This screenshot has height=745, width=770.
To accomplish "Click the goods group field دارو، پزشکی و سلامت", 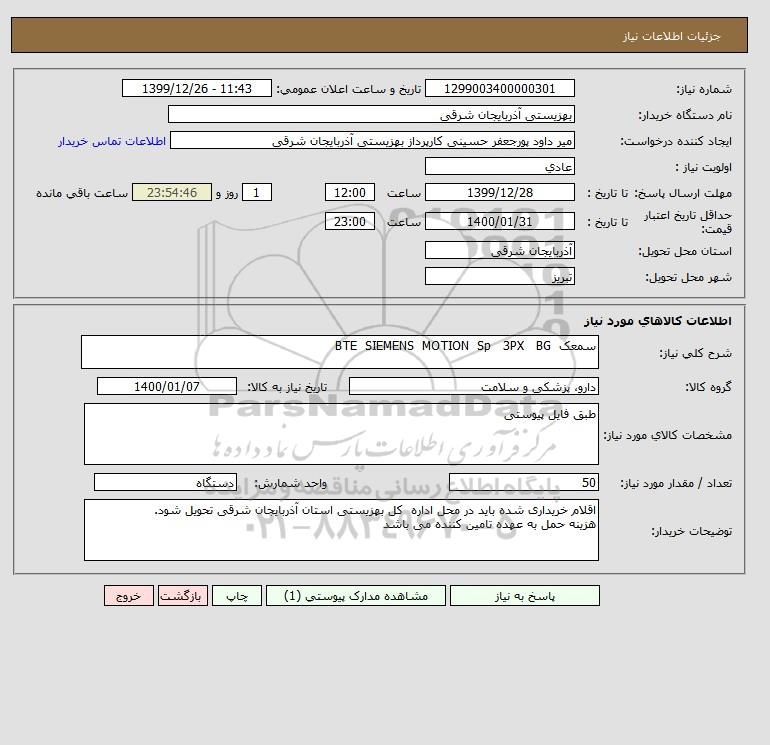I will [473, 386].
